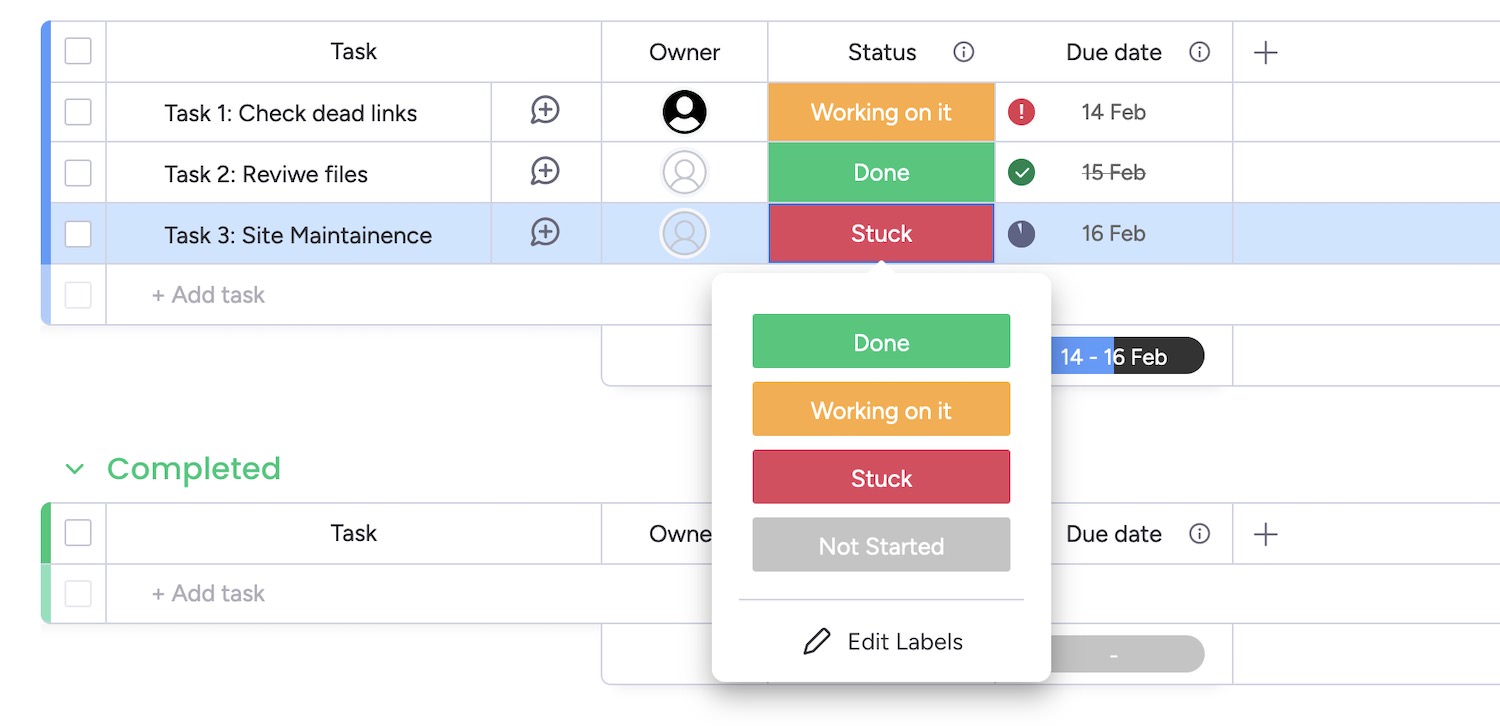Click the struck-through 15 Feb due date
Screen dimensions: 1500x726
(x=1114, y=172)
